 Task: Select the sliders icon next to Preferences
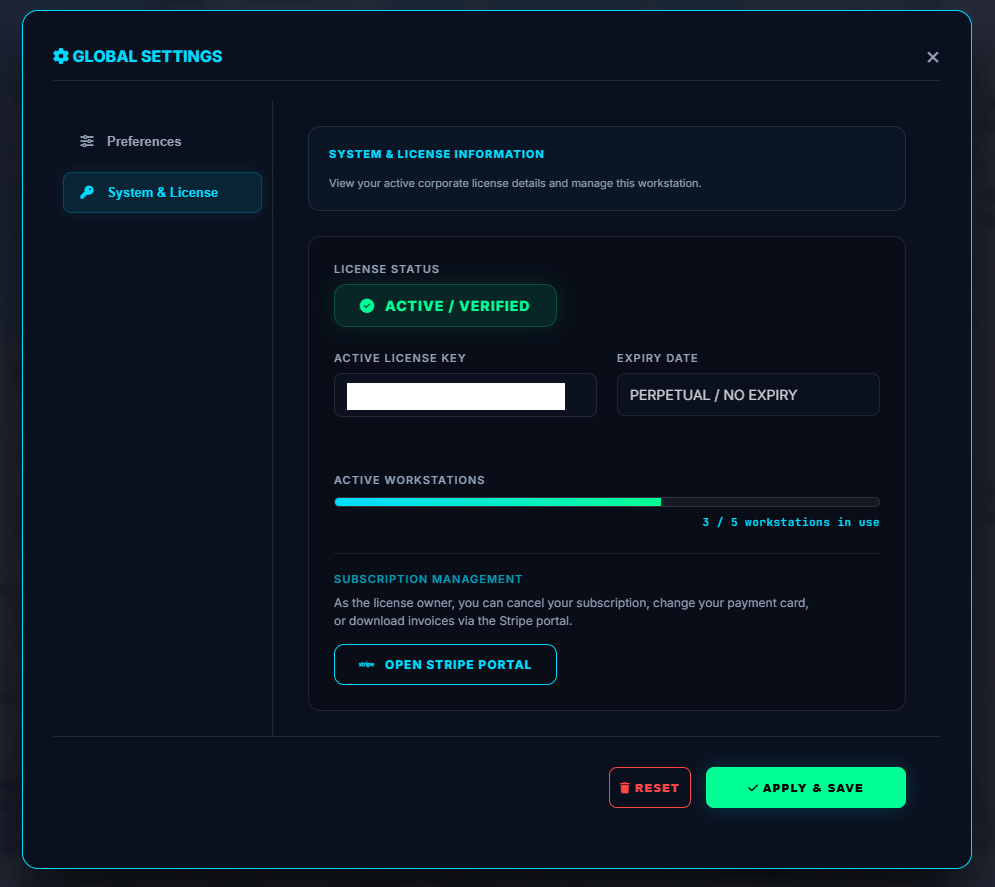pyautogui.click(x=86, y=141)
